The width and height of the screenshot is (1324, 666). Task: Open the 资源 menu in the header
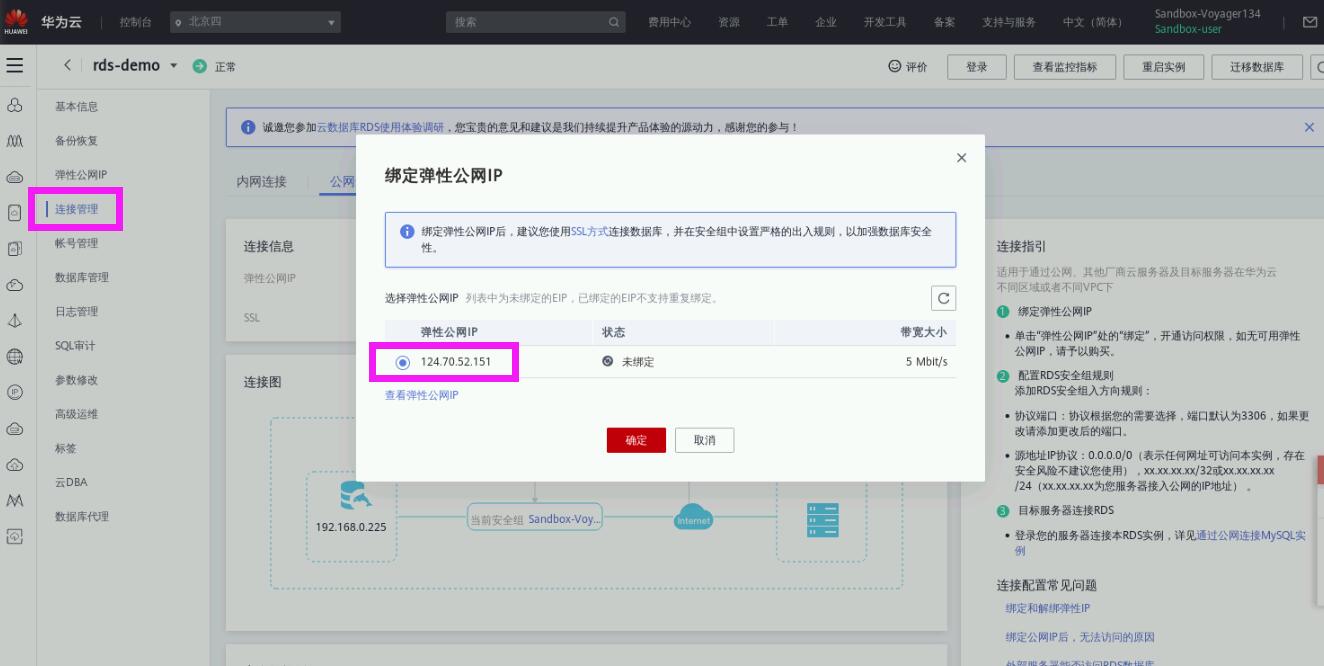click(729, 22)
